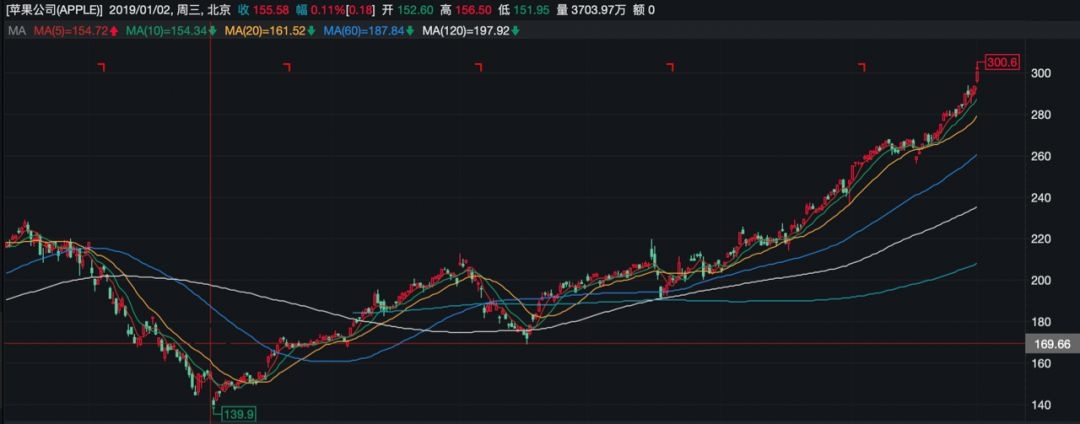
Task: Click the red up arrow beside MA(5)
Action: [114, 31]
